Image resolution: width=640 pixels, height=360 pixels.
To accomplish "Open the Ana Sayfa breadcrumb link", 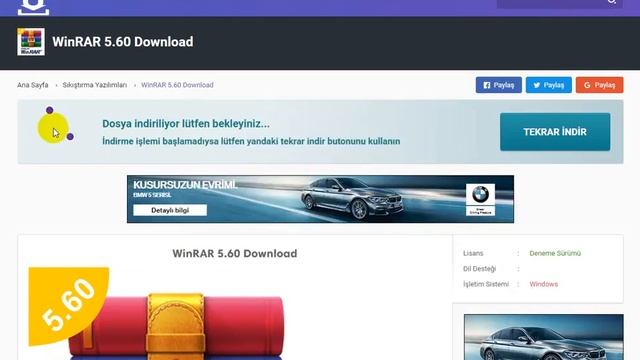I will [33, 85].
